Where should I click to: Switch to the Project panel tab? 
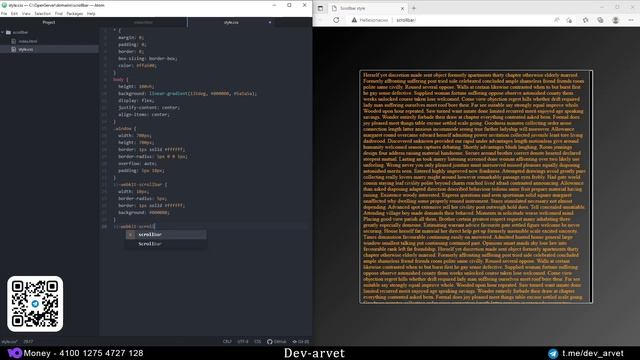pos(49,22)
